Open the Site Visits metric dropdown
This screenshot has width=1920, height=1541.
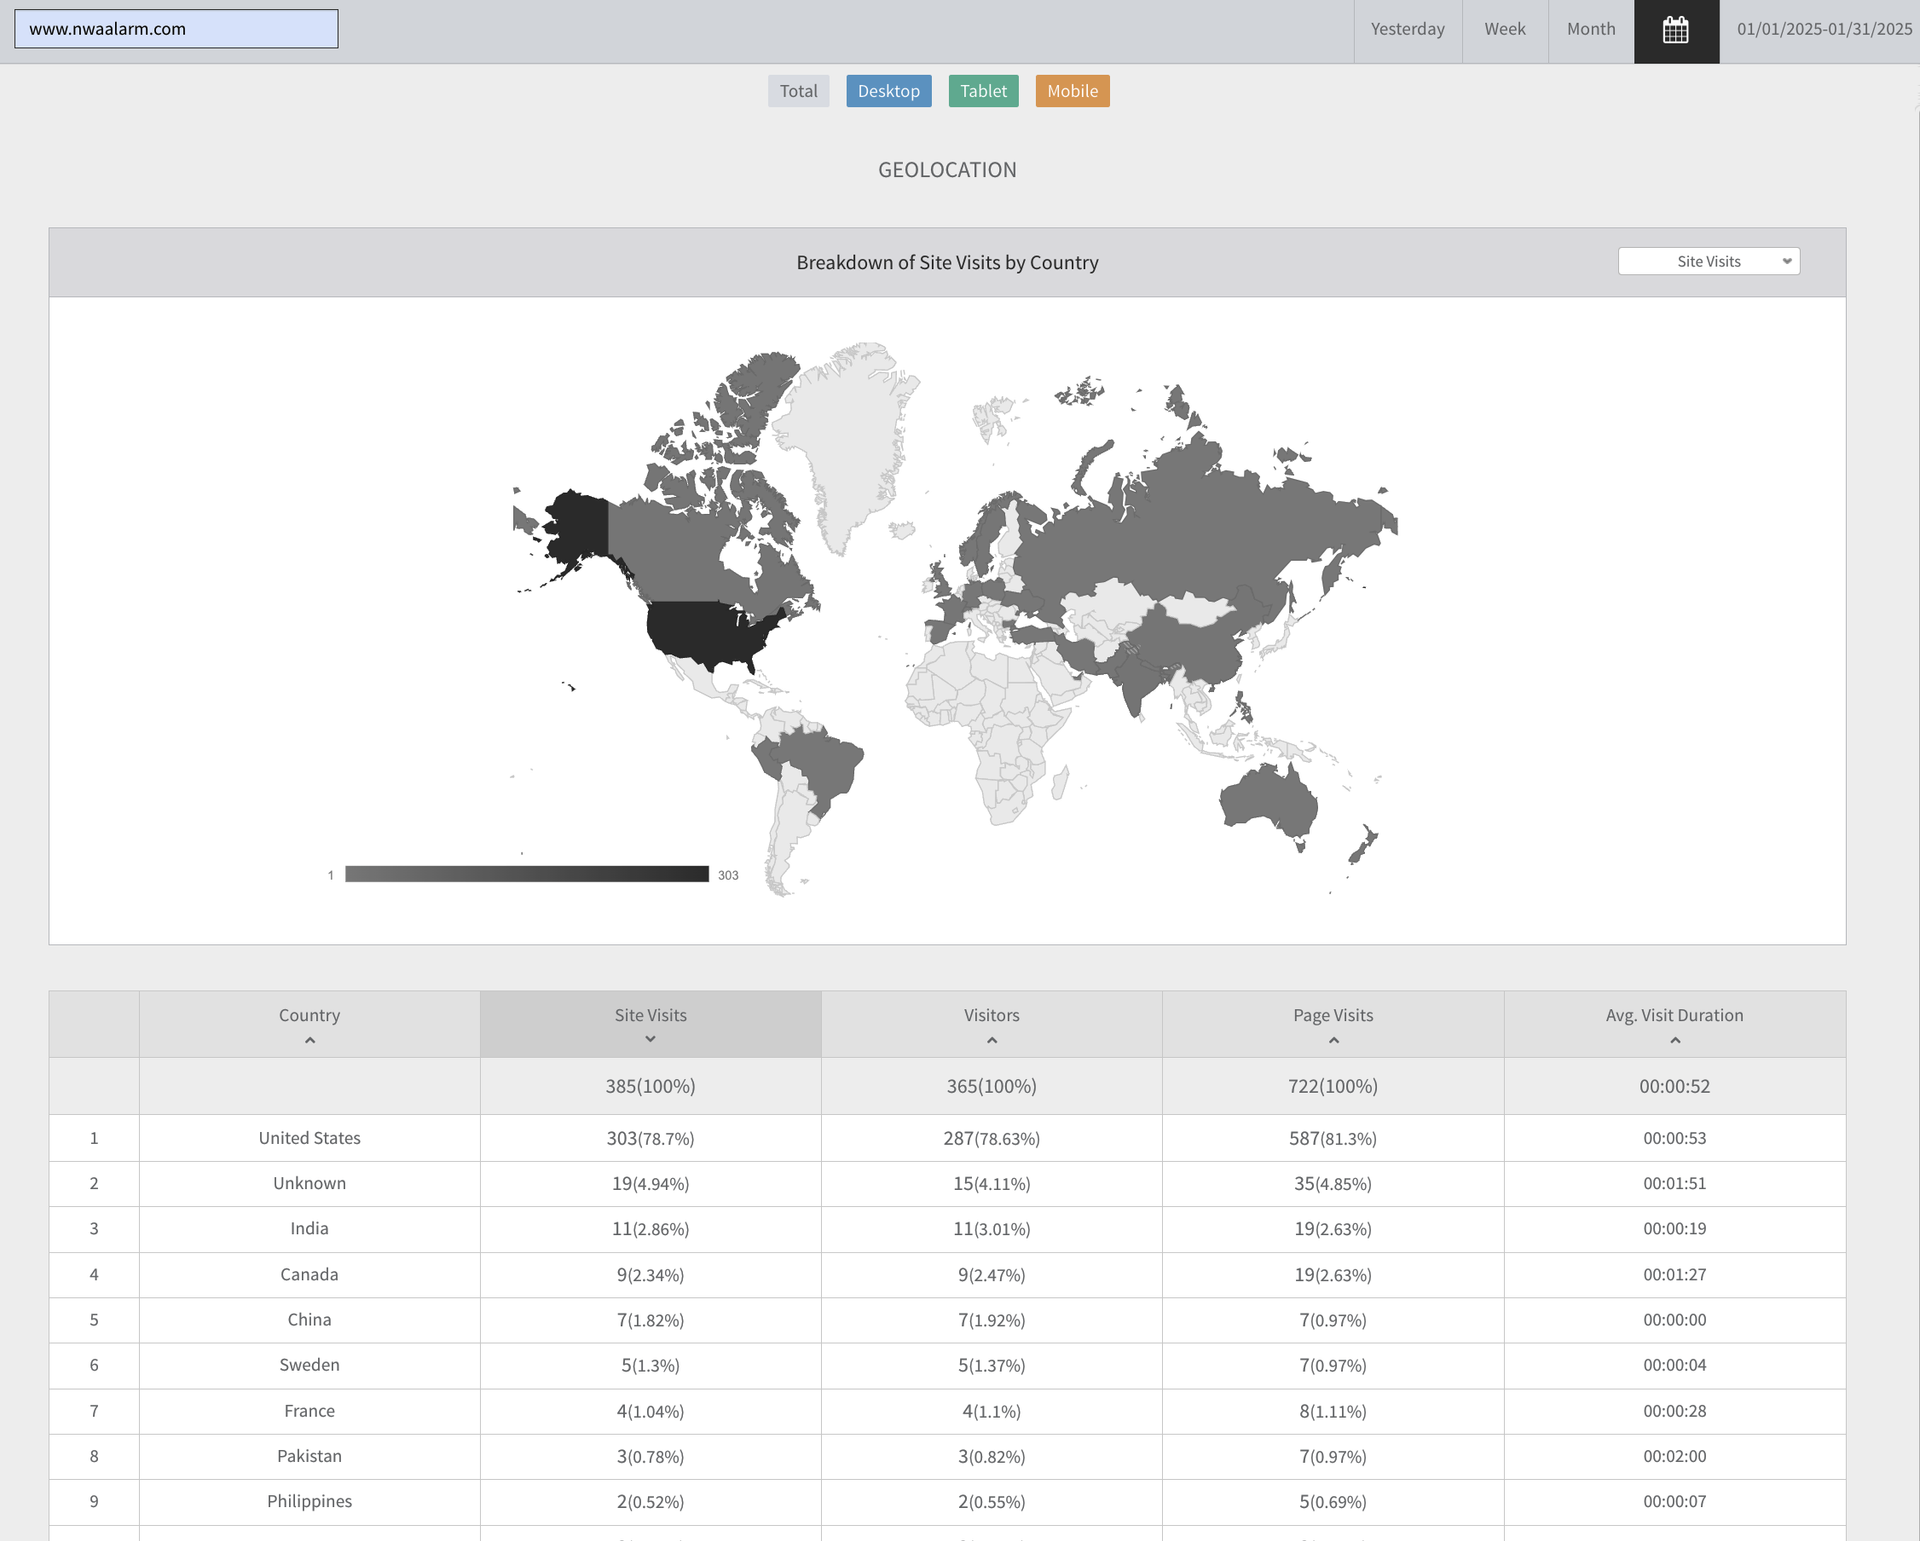pyautogui.click(x=1707, y=261)
